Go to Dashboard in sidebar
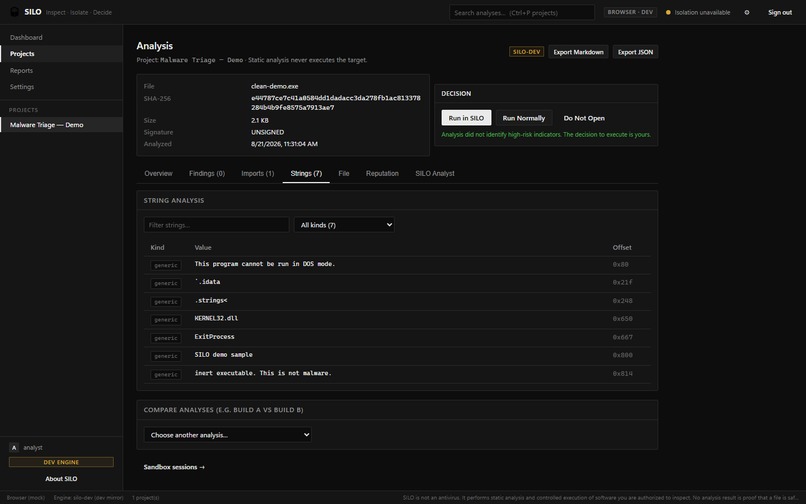The image size is (806, 504). coord(61,38)
